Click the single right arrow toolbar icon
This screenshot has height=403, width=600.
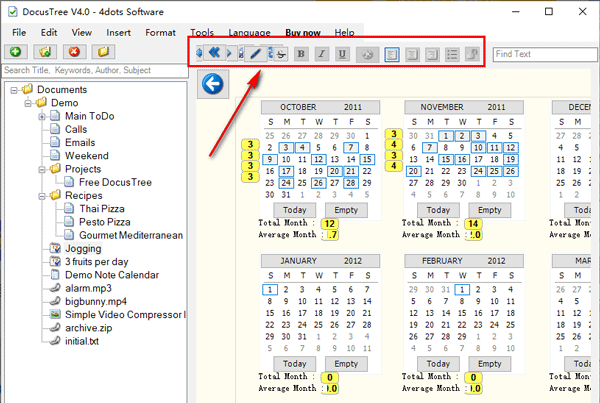(229, 53)
